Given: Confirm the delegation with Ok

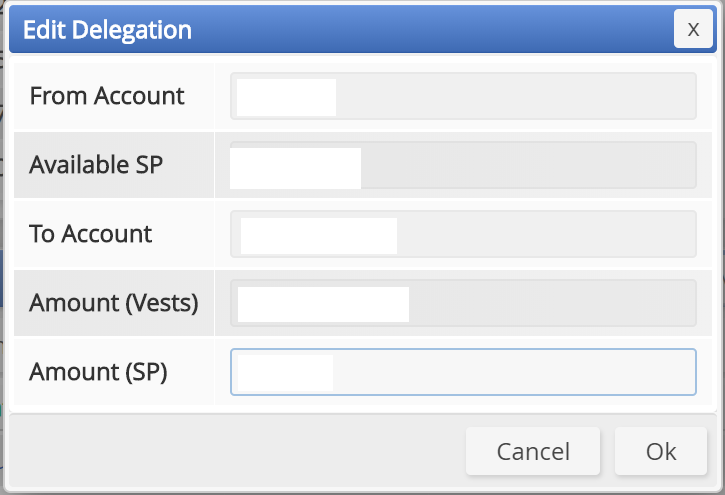Looking at the screenshot, I should (x=661, y=451).
